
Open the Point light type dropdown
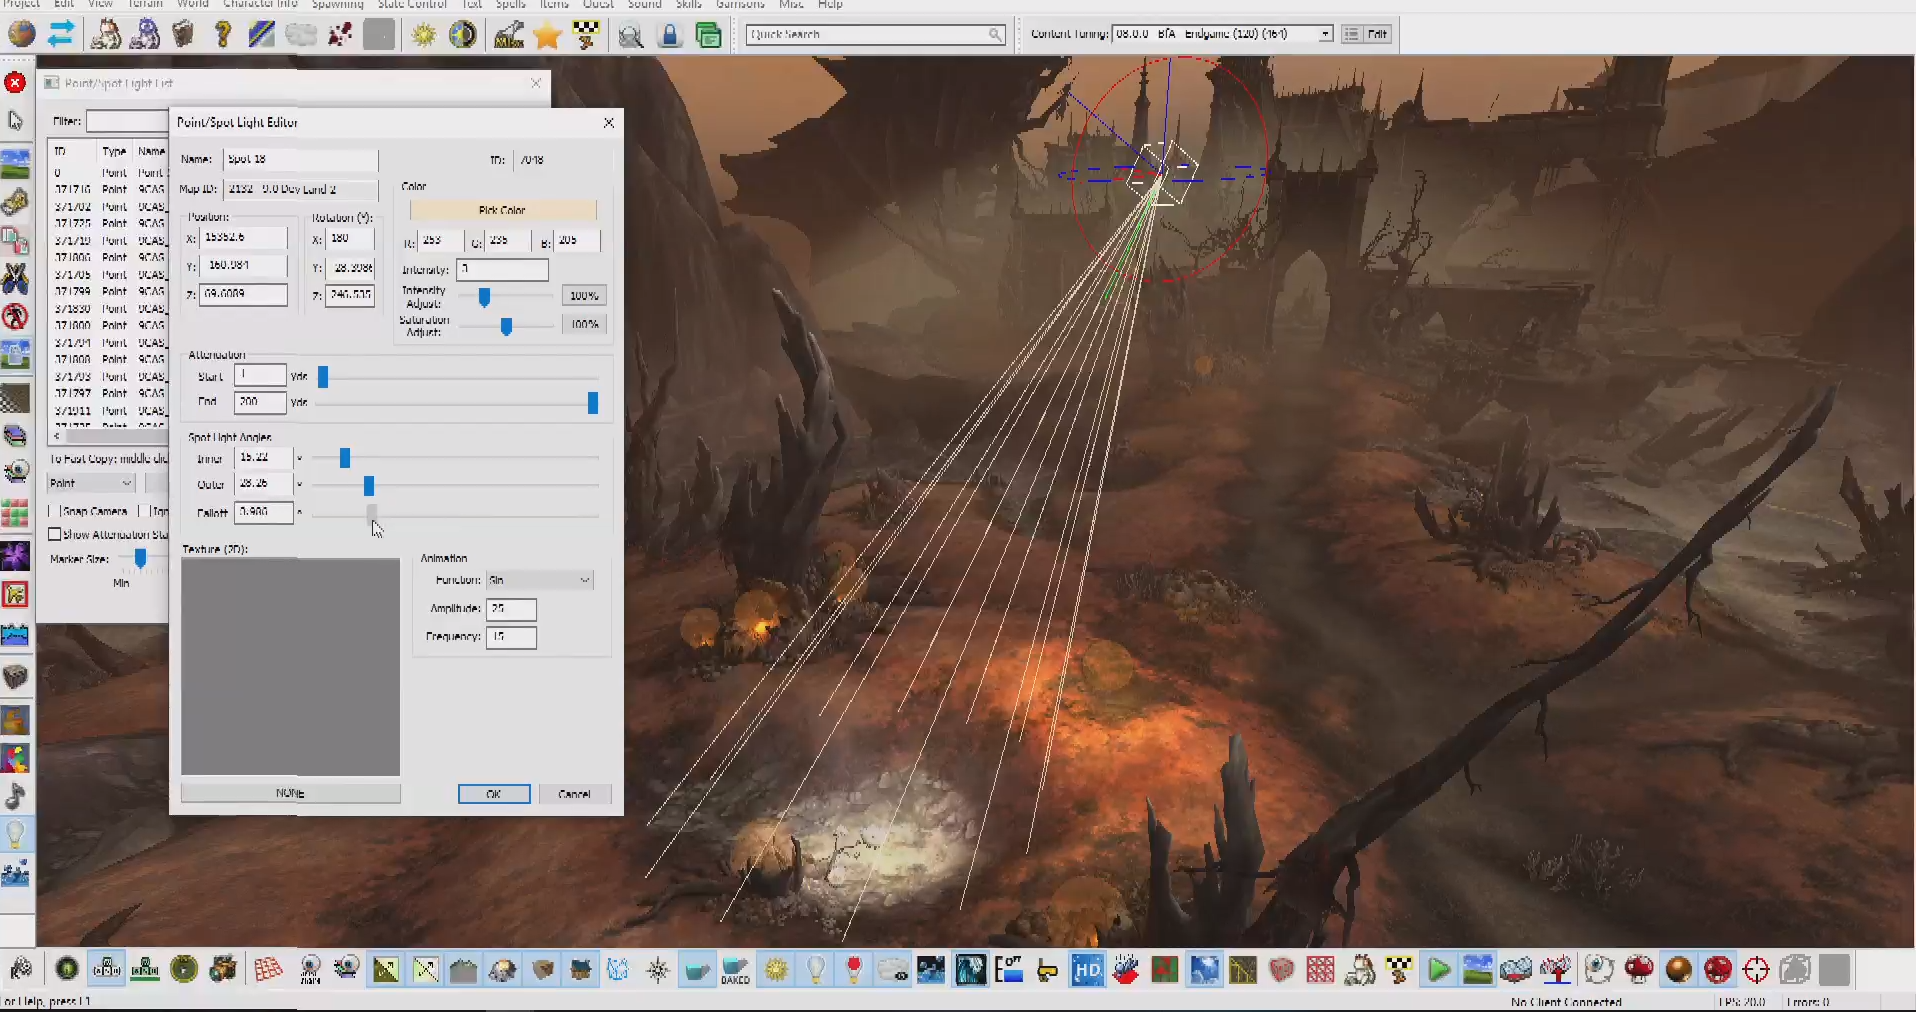tap(91, 483)
